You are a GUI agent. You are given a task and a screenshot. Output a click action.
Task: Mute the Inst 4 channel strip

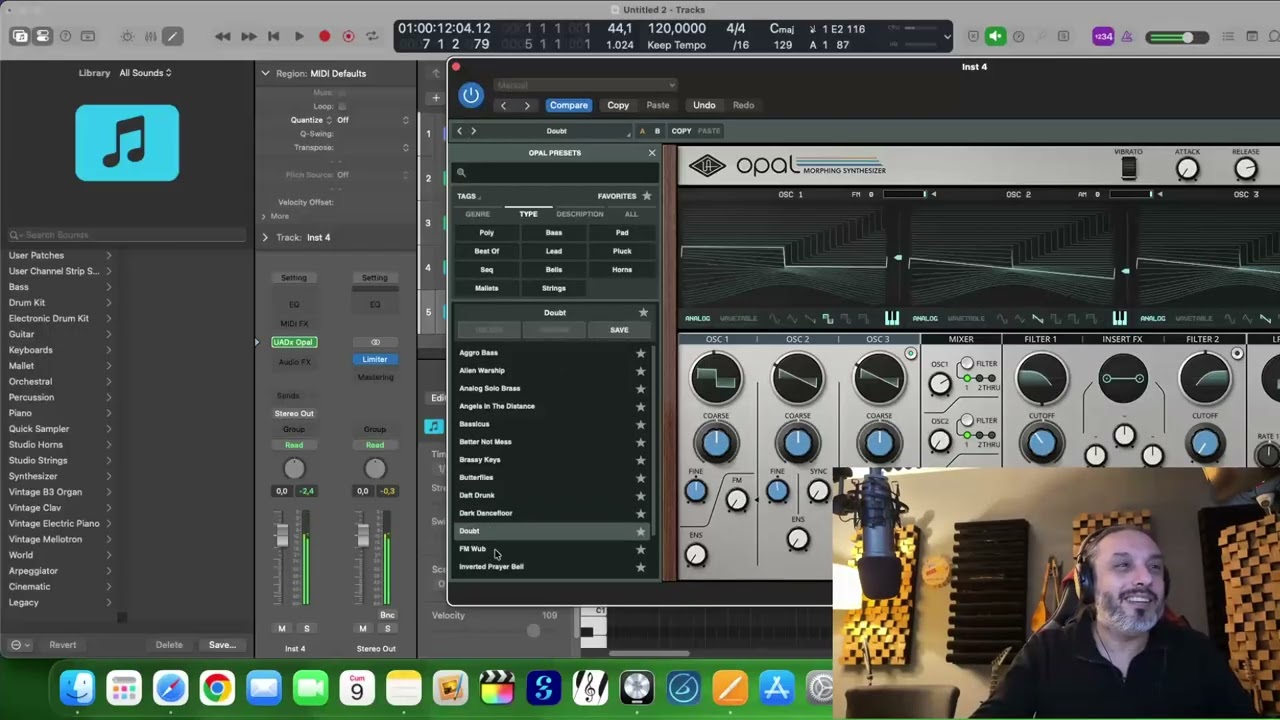coord(282,628)
